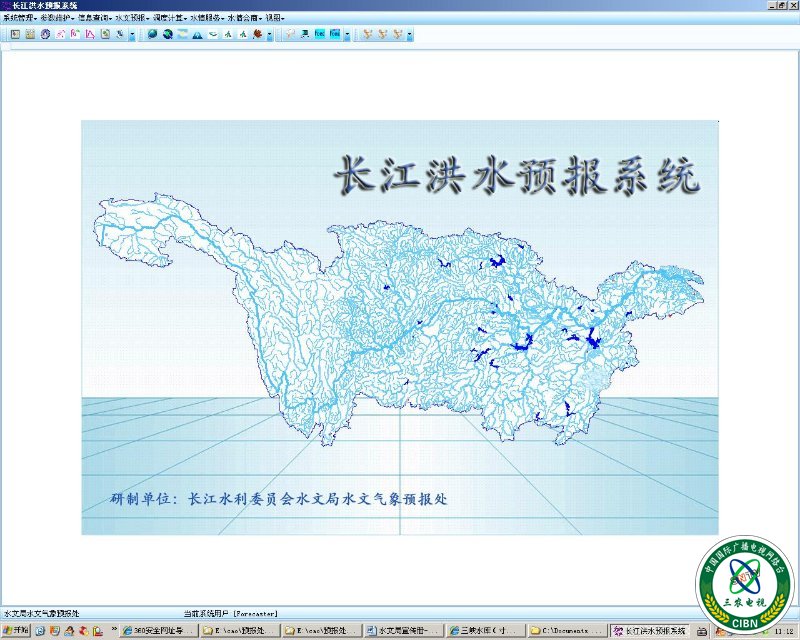Expand the first toolbar group's overflow arrow
This screenshot has height=640, width=800.
(x=132, y=35)
